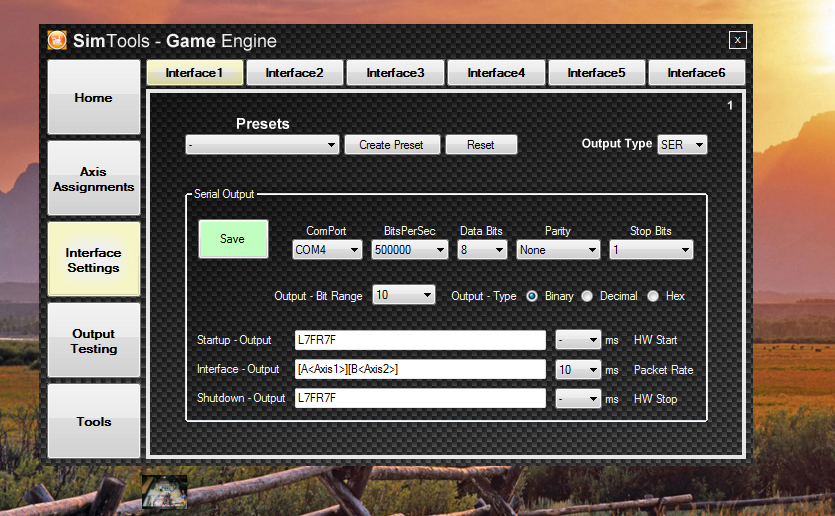Image resolution: width=835 pixels, height=516 pixels.
Task: Expand the Presets dropdown
Action: click(263, 145)
